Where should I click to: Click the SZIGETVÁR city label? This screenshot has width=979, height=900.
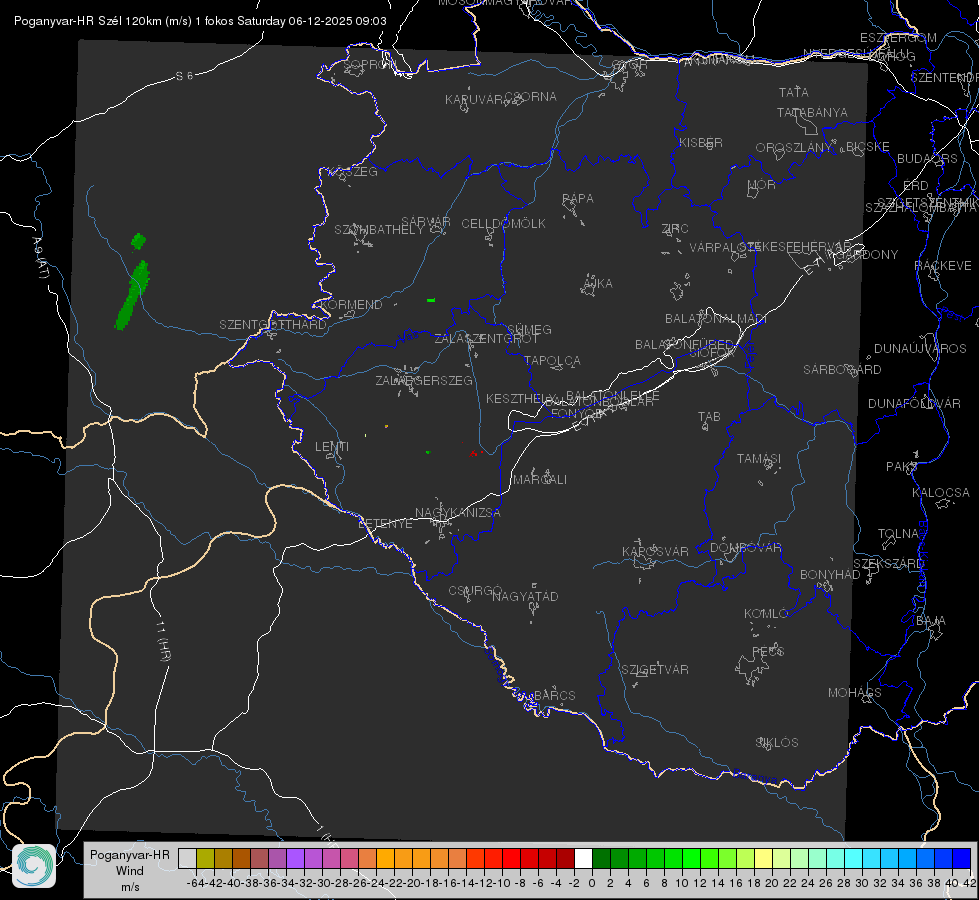pyautogui.click(x=655, y=670)
